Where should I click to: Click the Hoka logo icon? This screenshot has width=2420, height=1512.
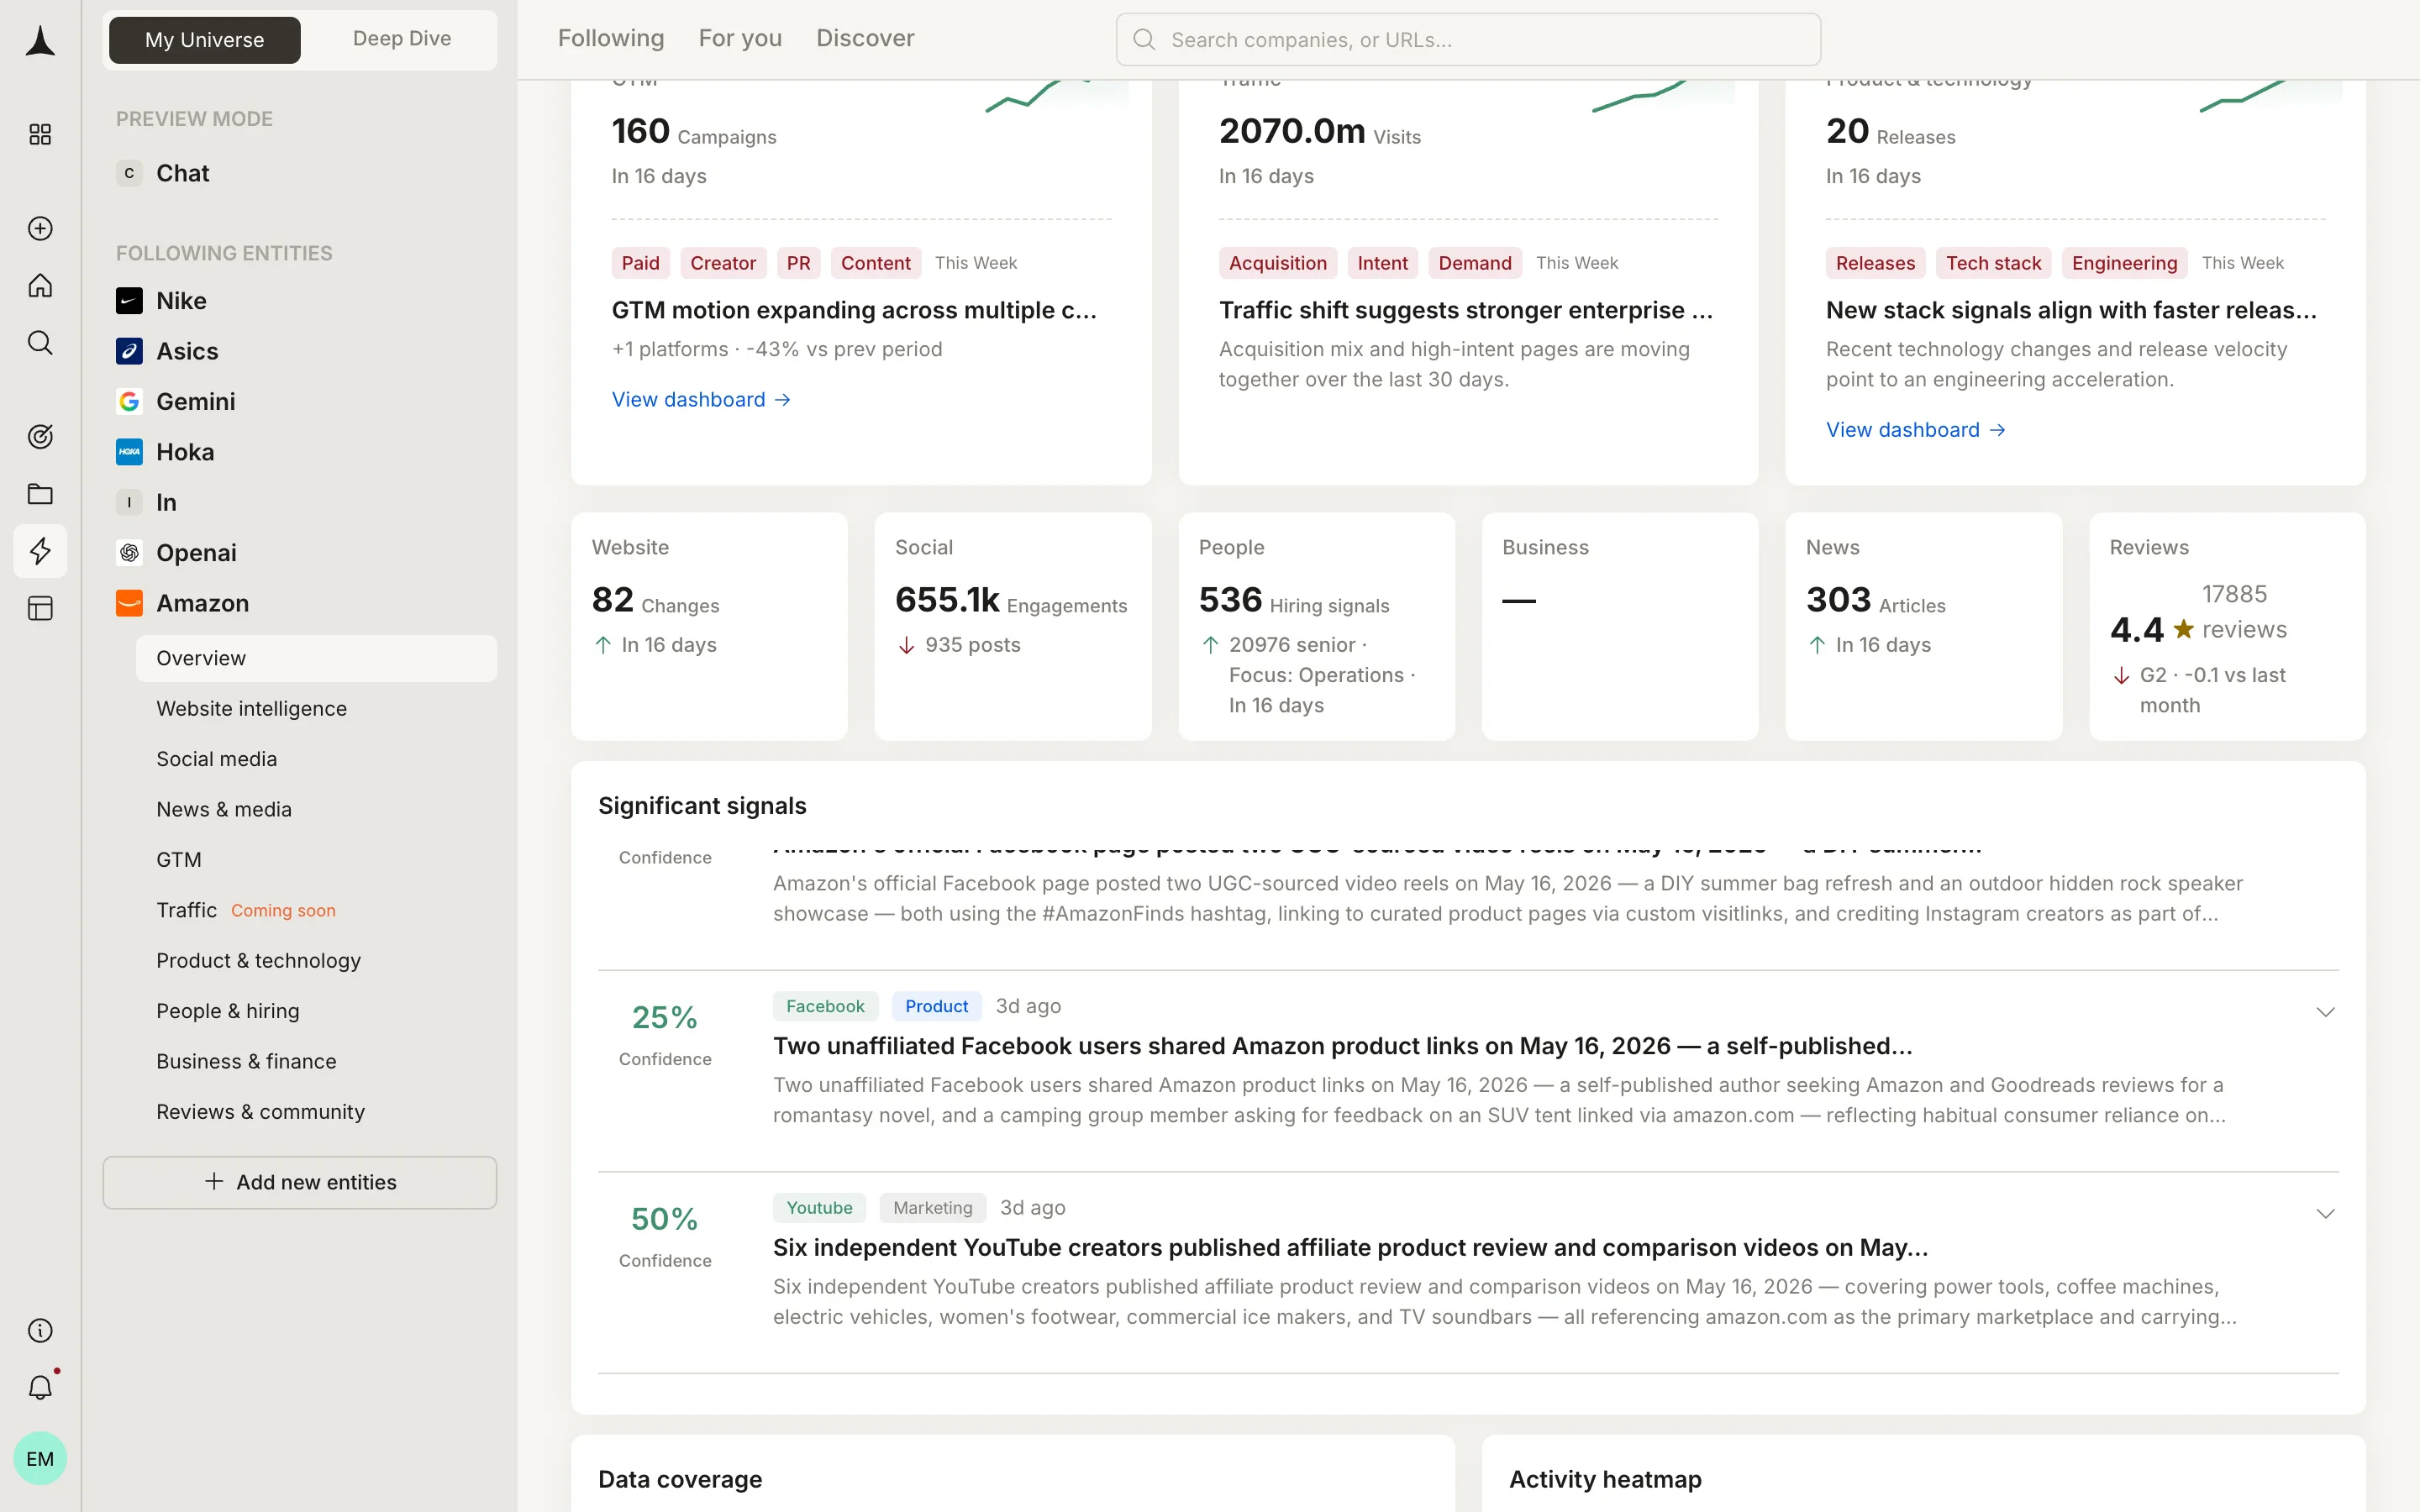click(x=129, y=452)
